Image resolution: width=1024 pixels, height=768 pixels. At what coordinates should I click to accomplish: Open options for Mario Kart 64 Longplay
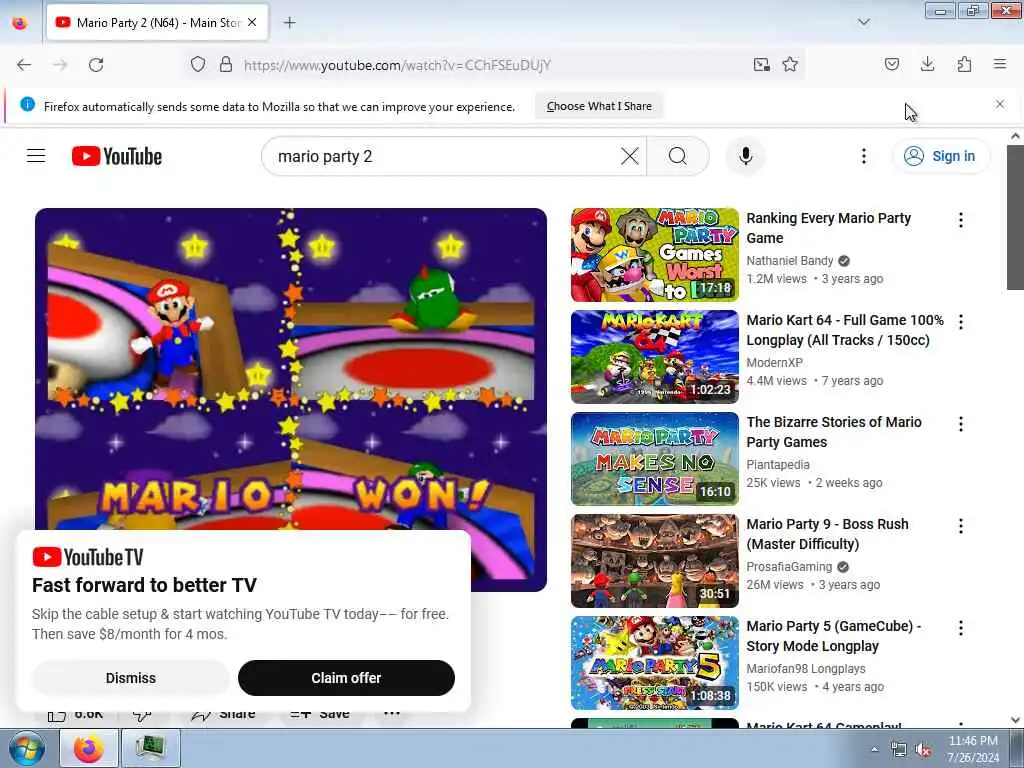pos(961,322)
